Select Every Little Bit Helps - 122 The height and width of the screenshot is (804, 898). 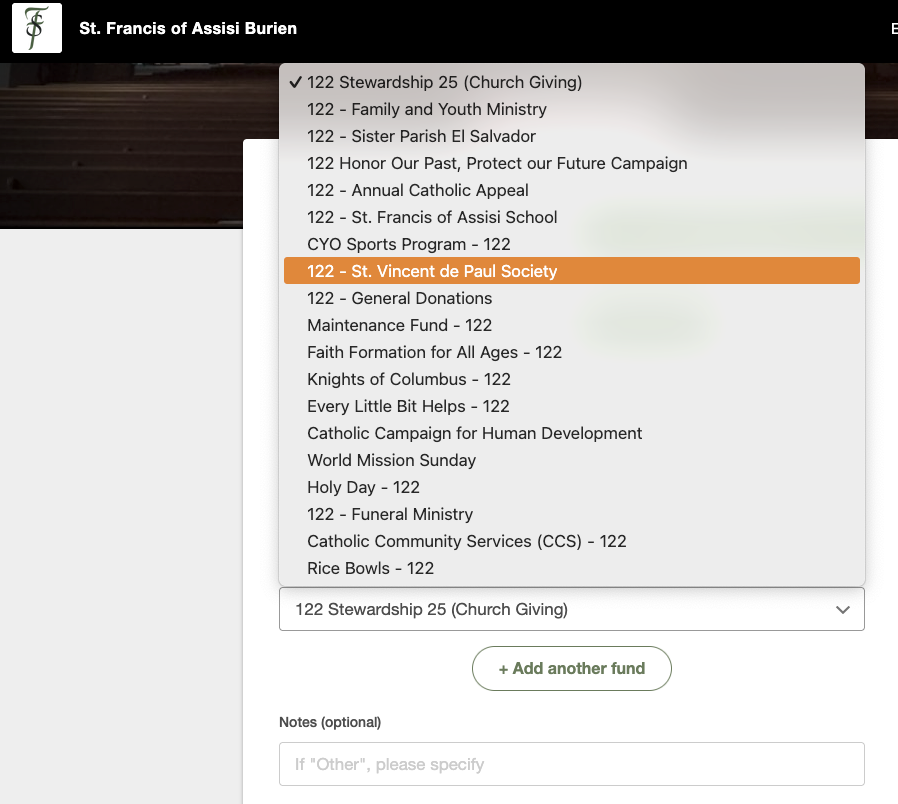[x=572, y=406]
